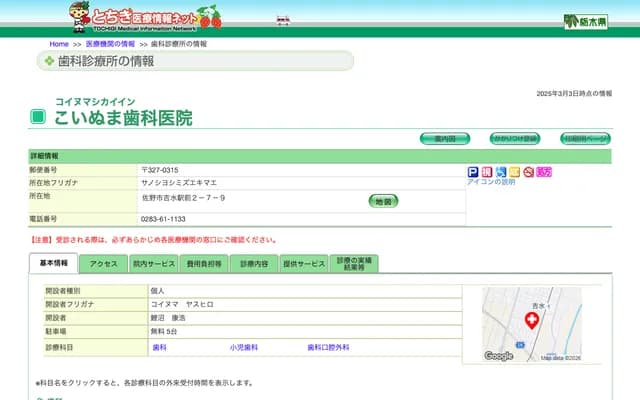Click the red 【注意】 notice text

point(154,240)
